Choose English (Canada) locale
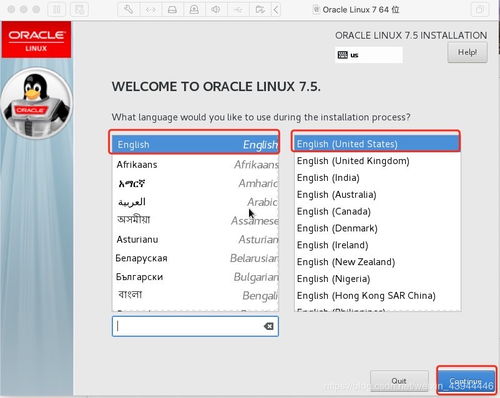Image resolution: width=500 pixels, height=398 pixels. click(378, 211)
